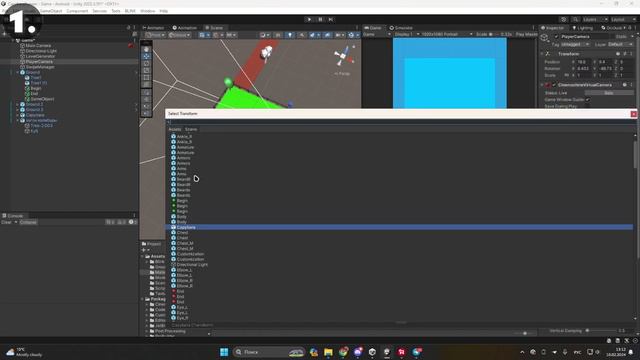
Task: Select the Move tool in Scene toolbar
Action: pyautogui.click(x=146, y=56)
